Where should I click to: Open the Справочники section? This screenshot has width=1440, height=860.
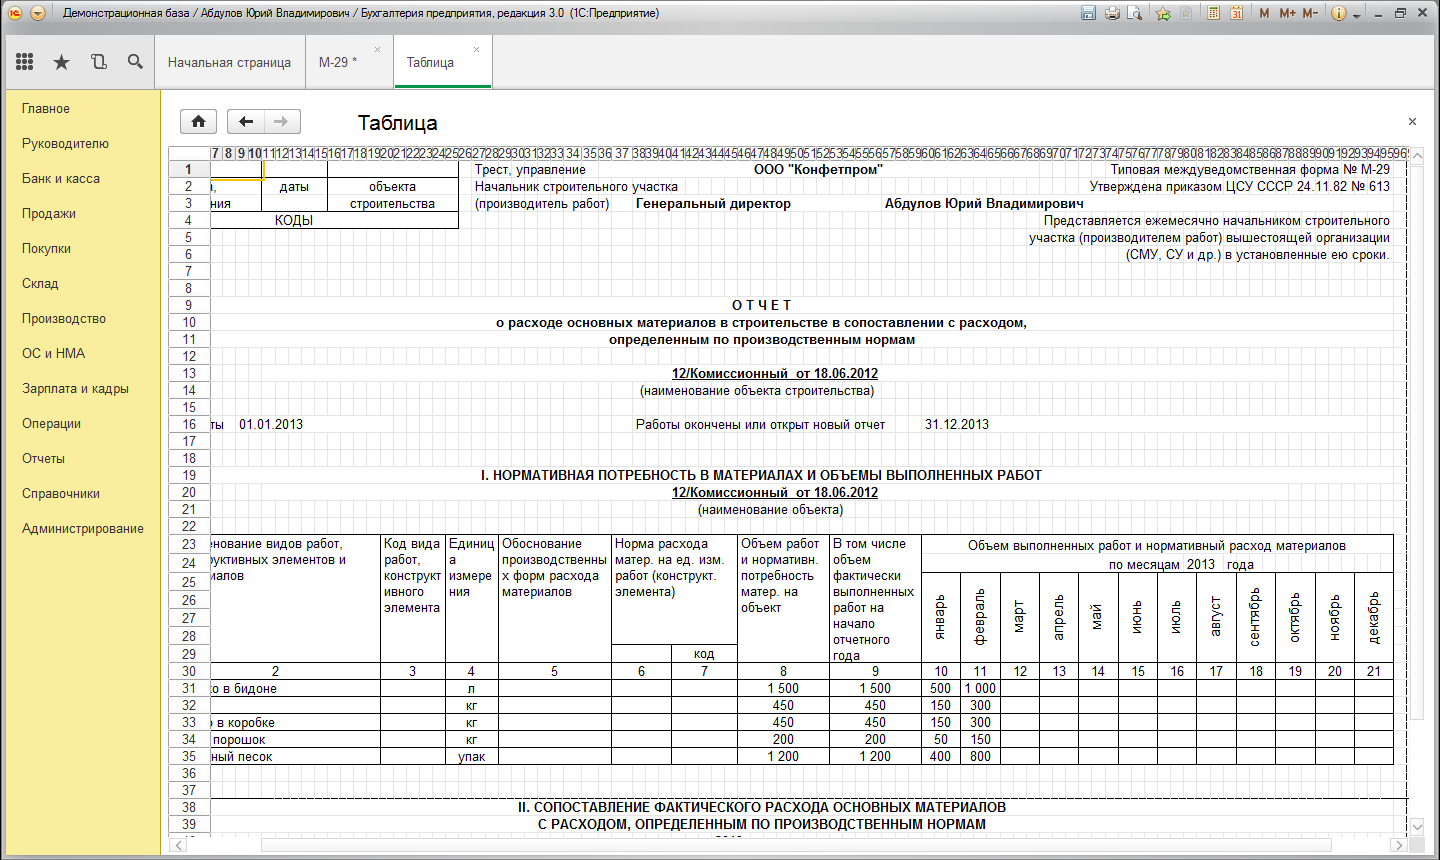point(61,493)
